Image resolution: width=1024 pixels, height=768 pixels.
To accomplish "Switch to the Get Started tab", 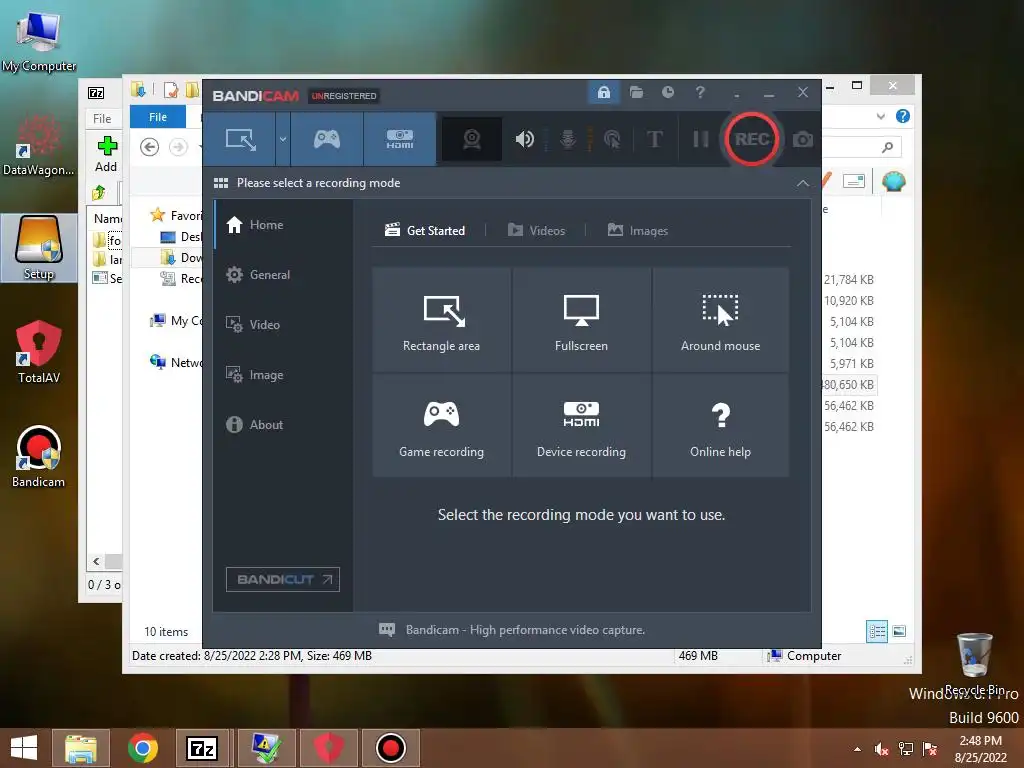I will coord(425,231).
